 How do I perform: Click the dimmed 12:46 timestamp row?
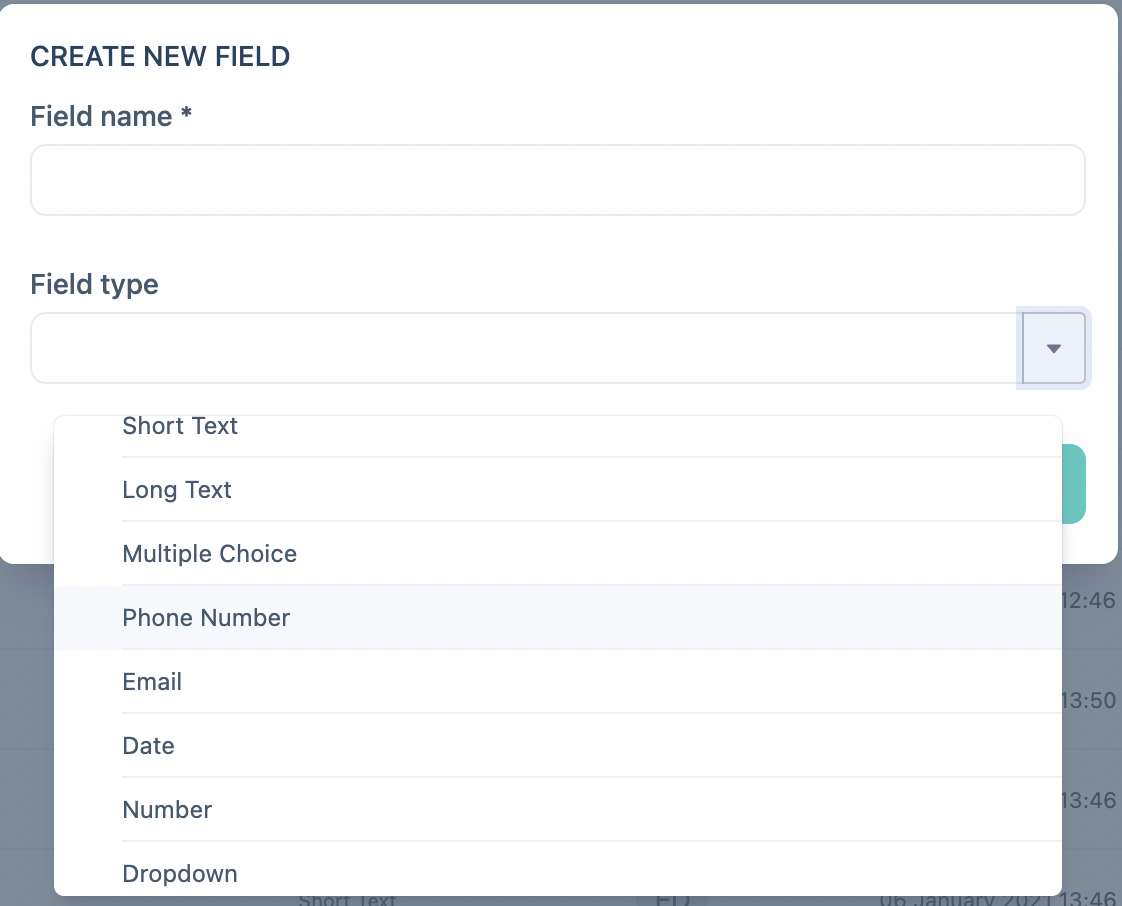click(x=1089, y=600)
